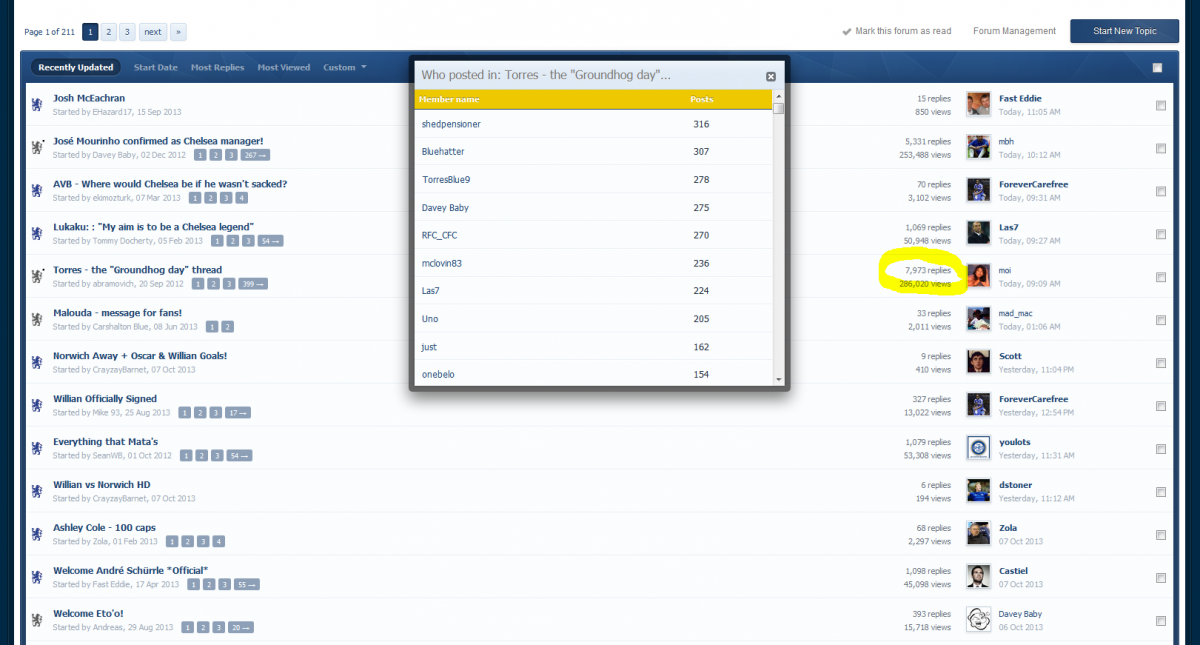
Task: Click Chelsea crest icon beside Welcome Eto'o
Action: click(x=37, y=620)
